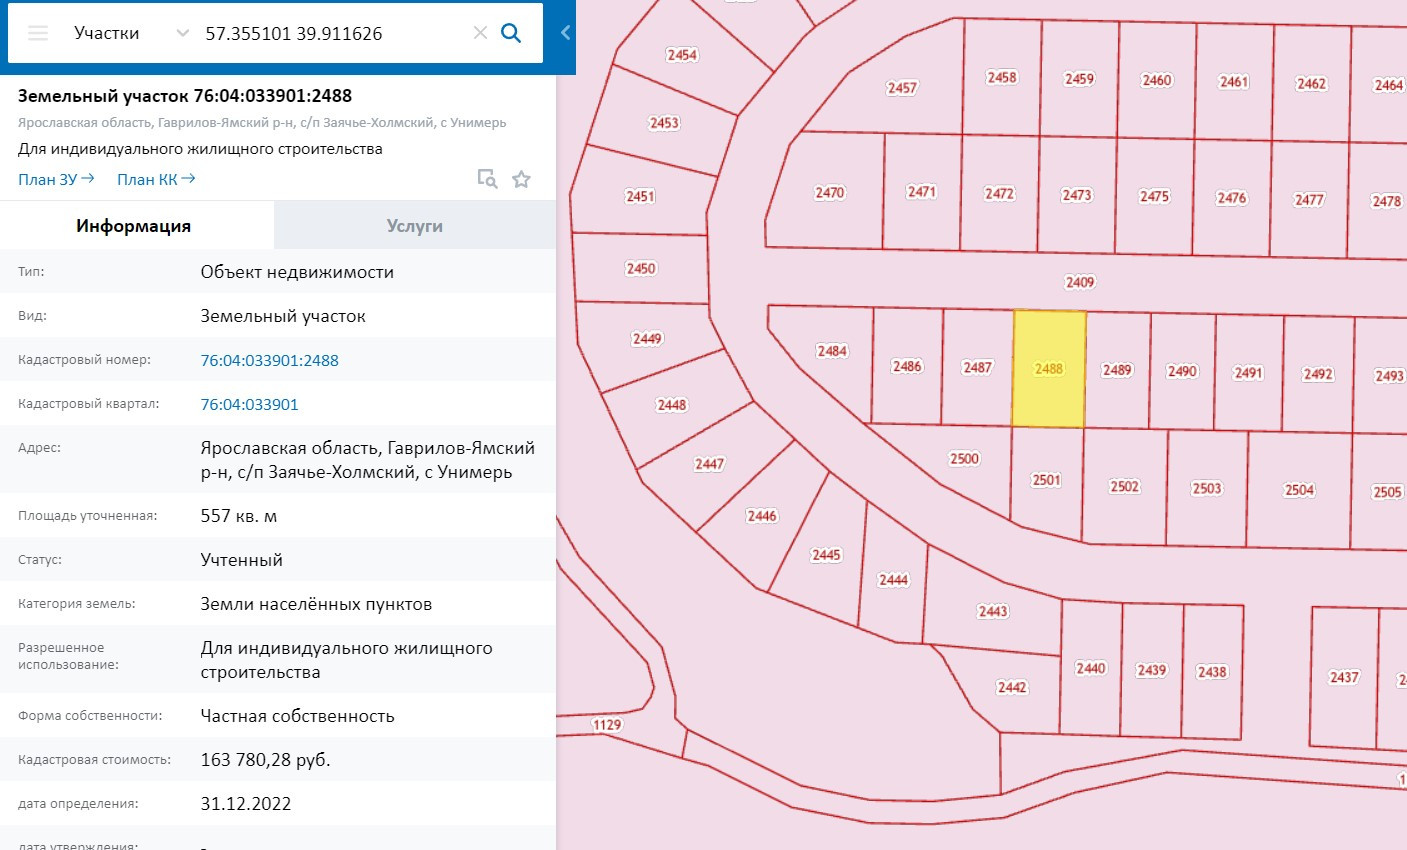Open the cadastral quarter link 76:04:033901
This screenshot has height=850, width=1407.
coord(249,404)
